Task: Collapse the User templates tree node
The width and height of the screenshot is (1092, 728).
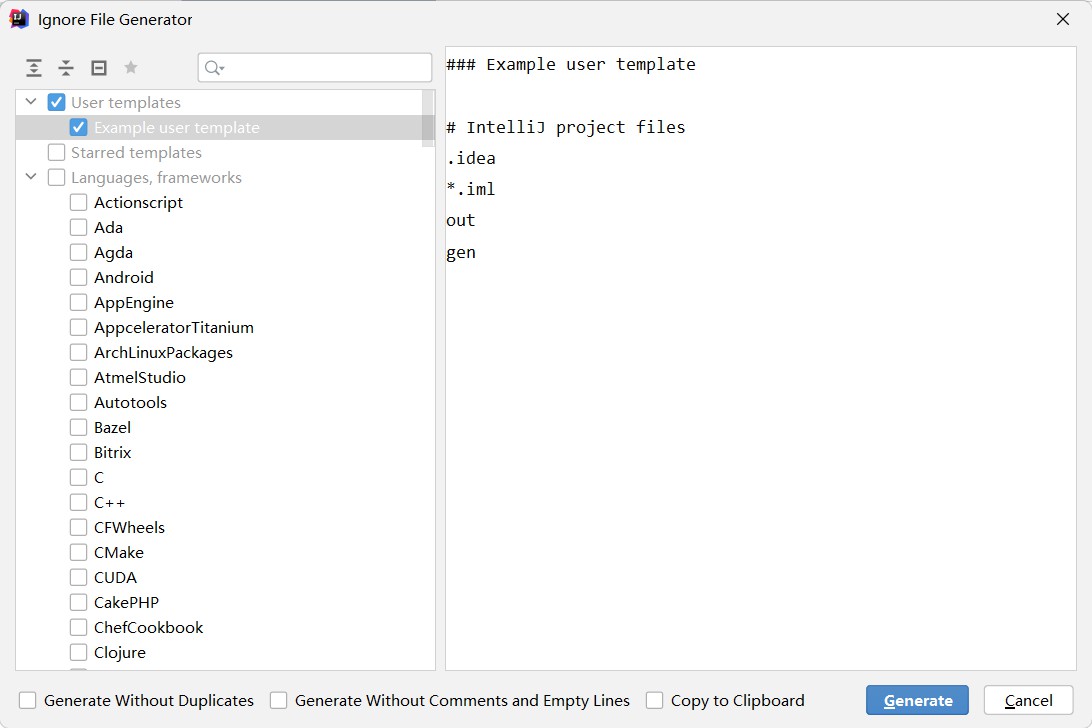Action: pyautogui.click(x=31, y=102)
